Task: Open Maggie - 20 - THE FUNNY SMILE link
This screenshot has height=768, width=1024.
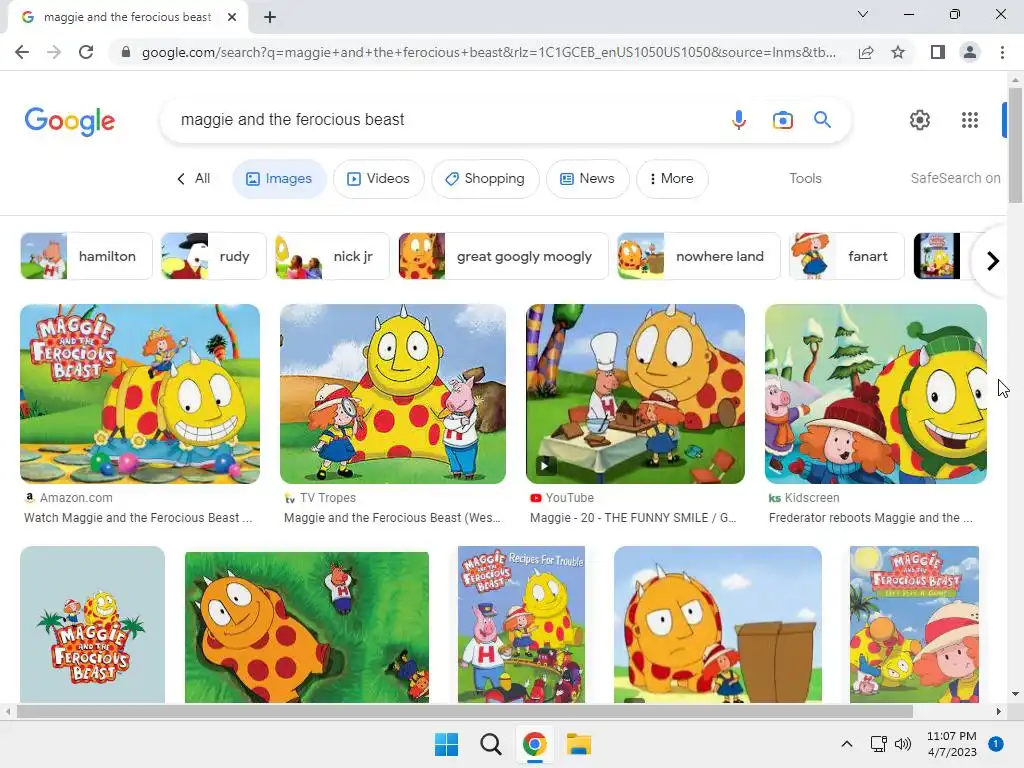Action: pos(633,518)
